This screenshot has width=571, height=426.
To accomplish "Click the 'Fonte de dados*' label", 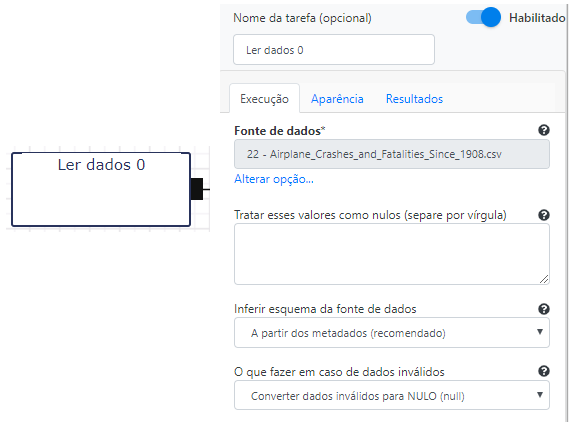I will click(280, 130).
